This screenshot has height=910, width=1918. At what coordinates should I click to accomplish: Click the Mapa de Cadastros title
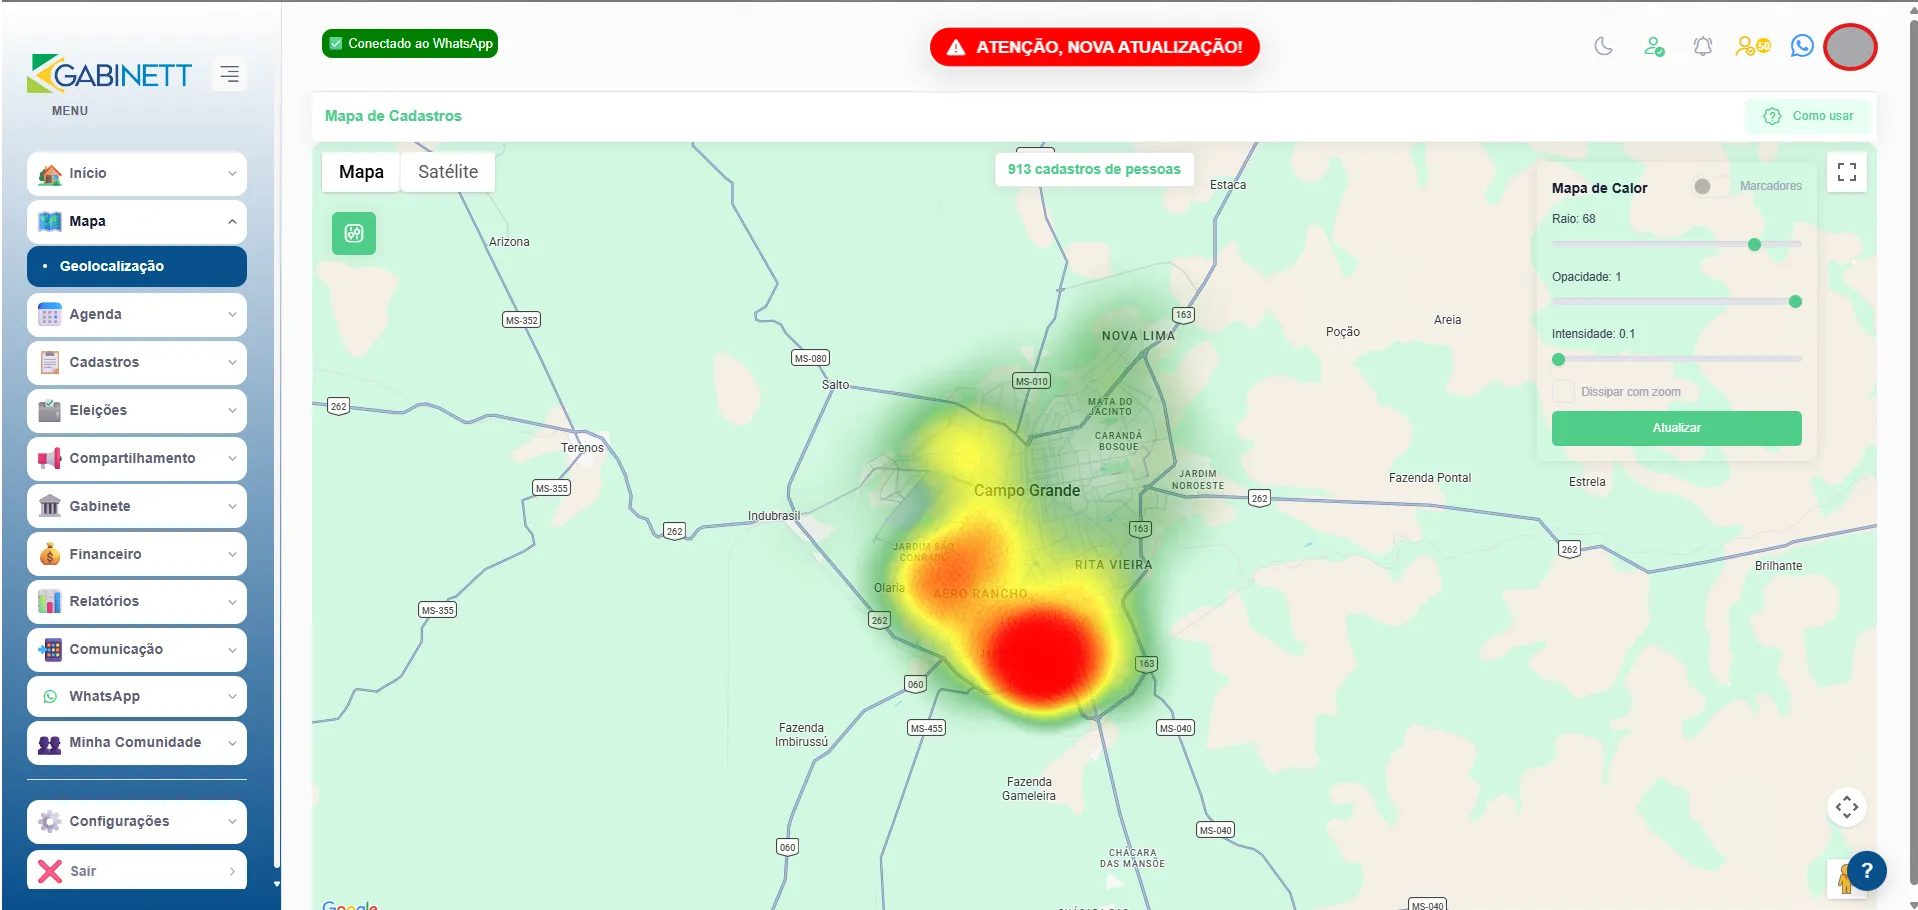click(x=393, y=116)
